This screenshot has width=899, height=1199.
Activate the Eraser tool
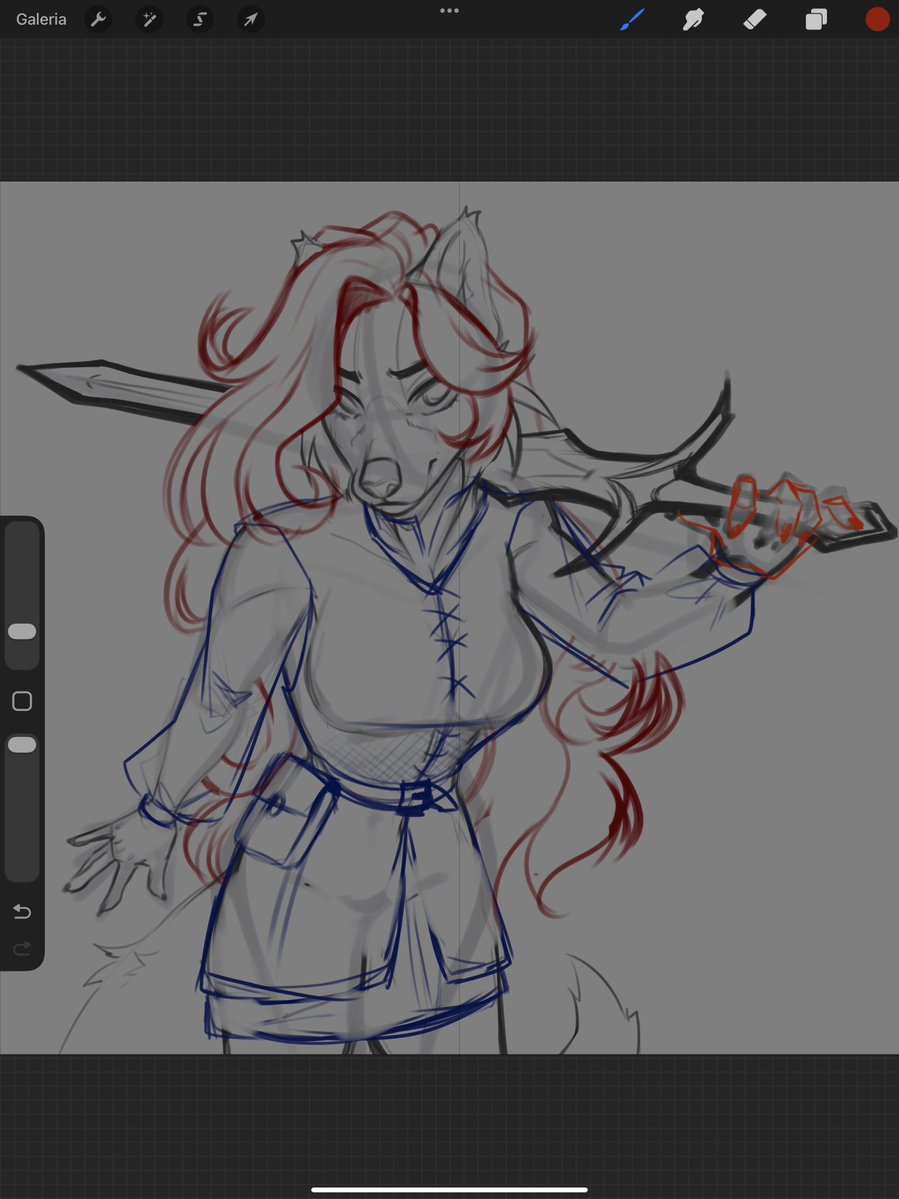(x=754, y=19)
